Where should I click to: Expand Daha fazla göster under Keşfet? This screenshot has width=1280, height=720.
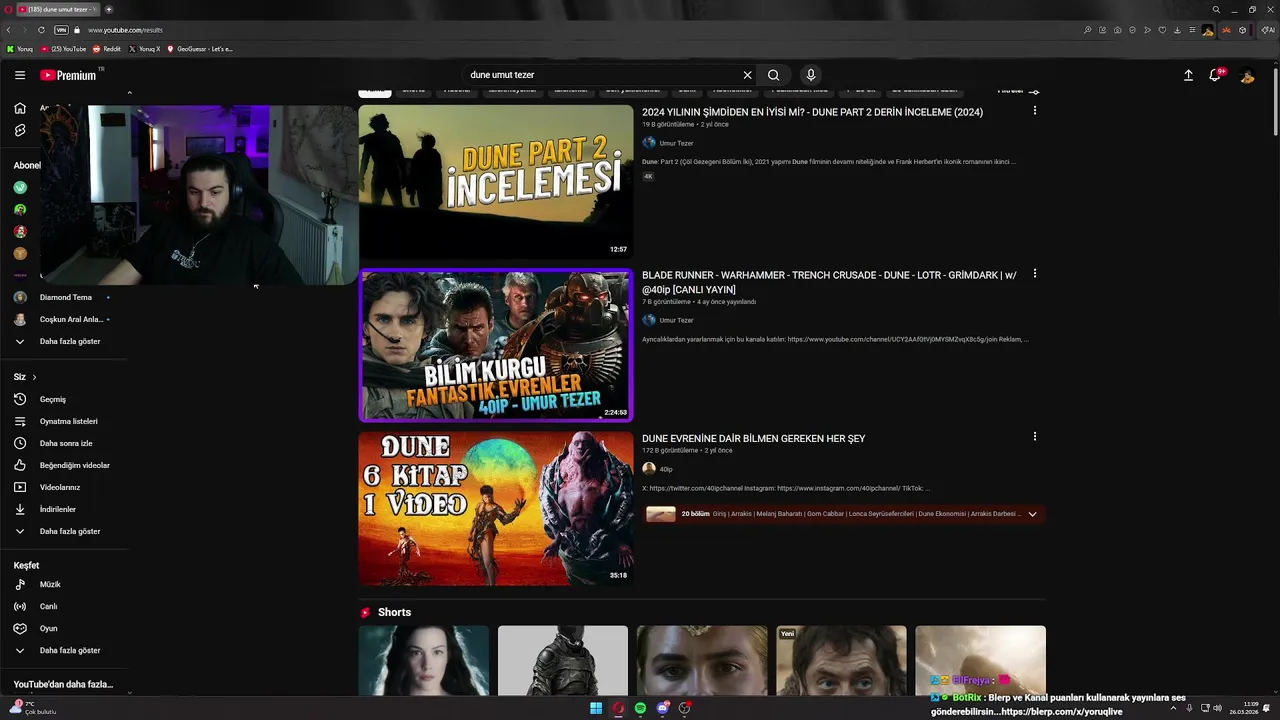click(69, 650)
